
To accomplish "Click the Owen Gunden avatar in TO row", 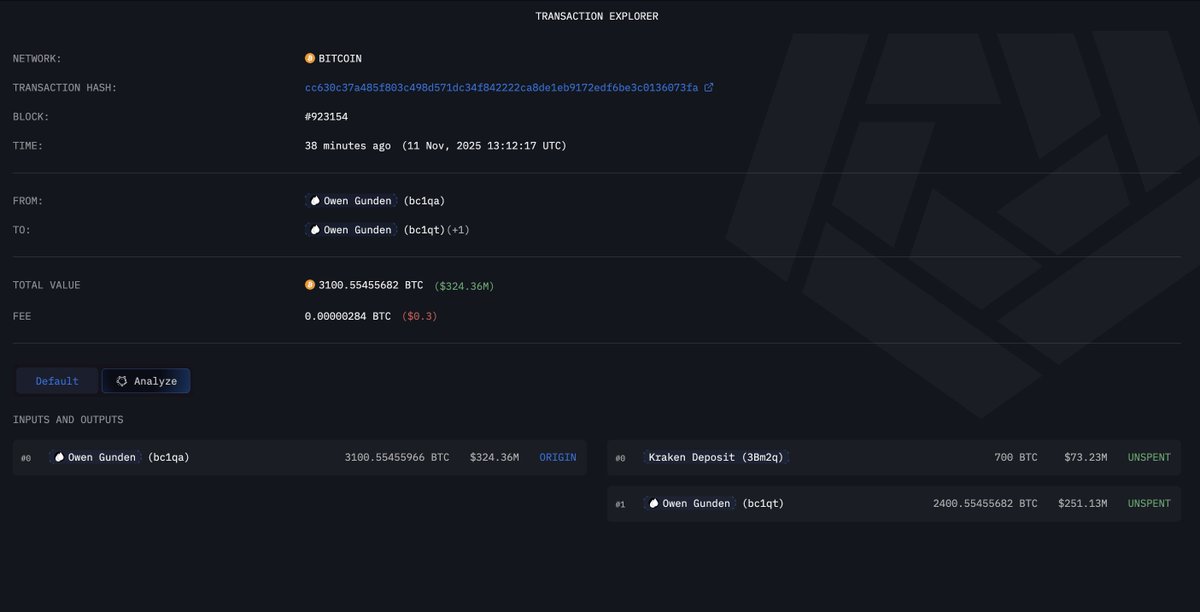I will coord(314,229).
